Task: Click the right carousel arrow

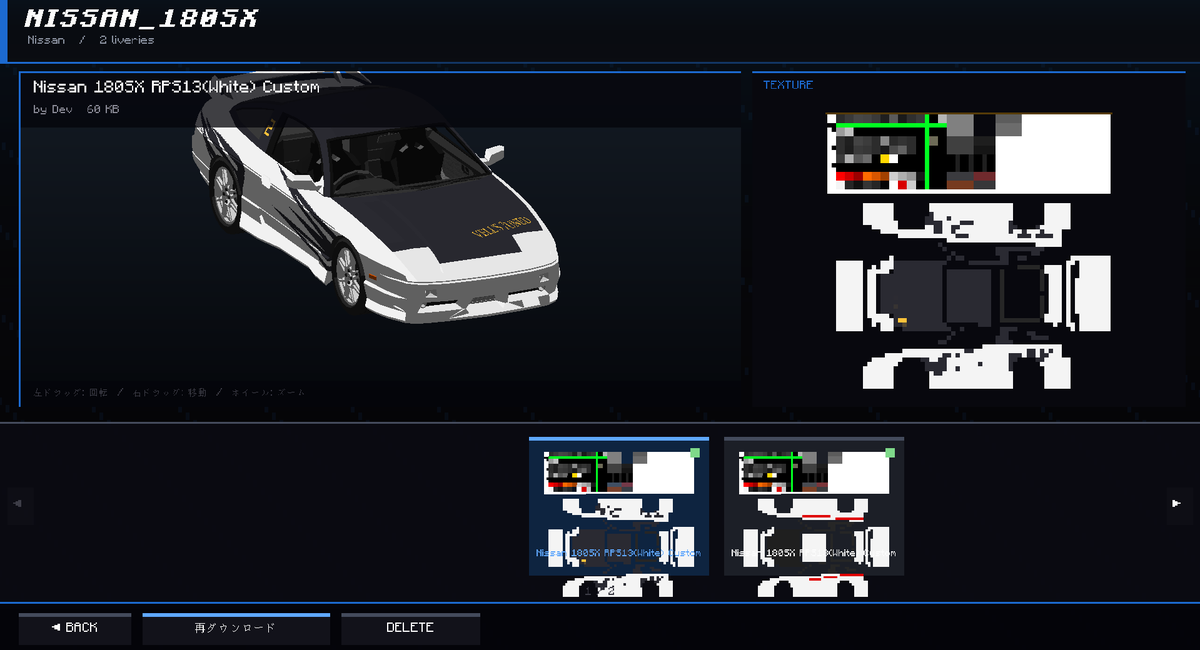Action: pyautogui.click(x=1176, y=504)
